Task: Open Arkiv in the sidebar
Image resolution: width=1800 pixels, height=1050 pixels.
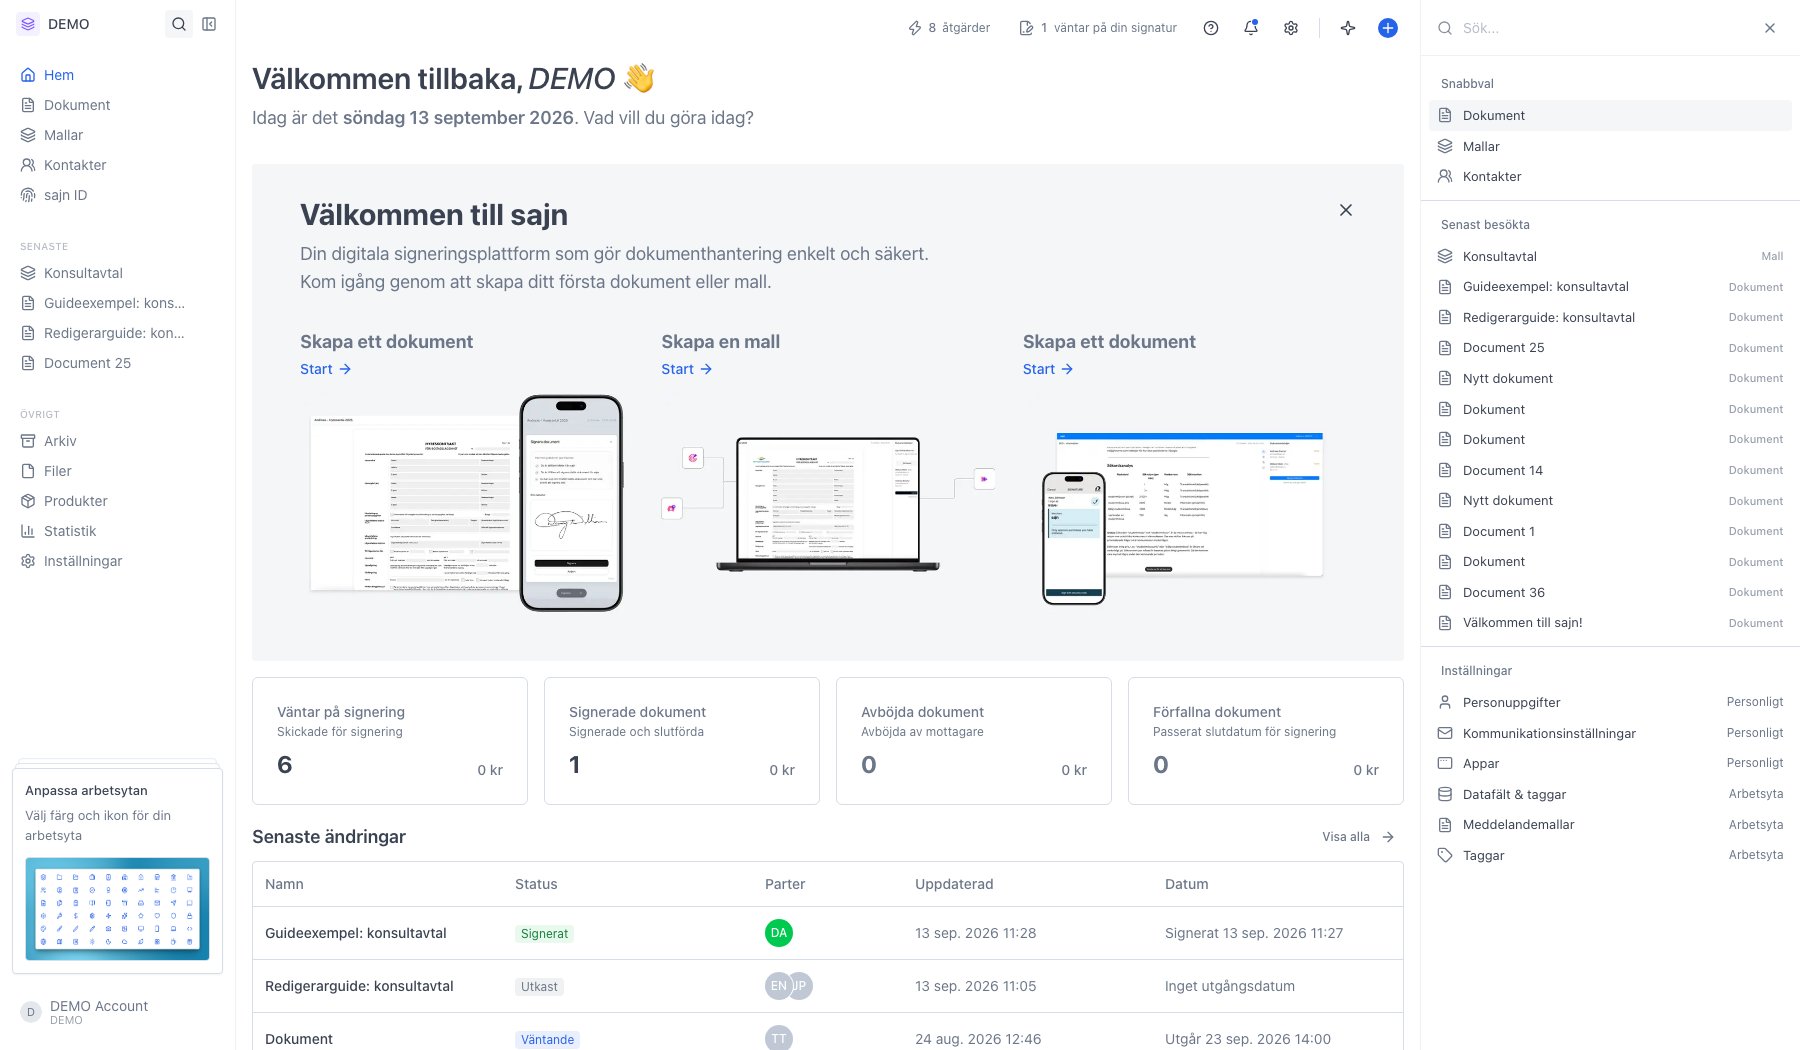Action: 118,441
